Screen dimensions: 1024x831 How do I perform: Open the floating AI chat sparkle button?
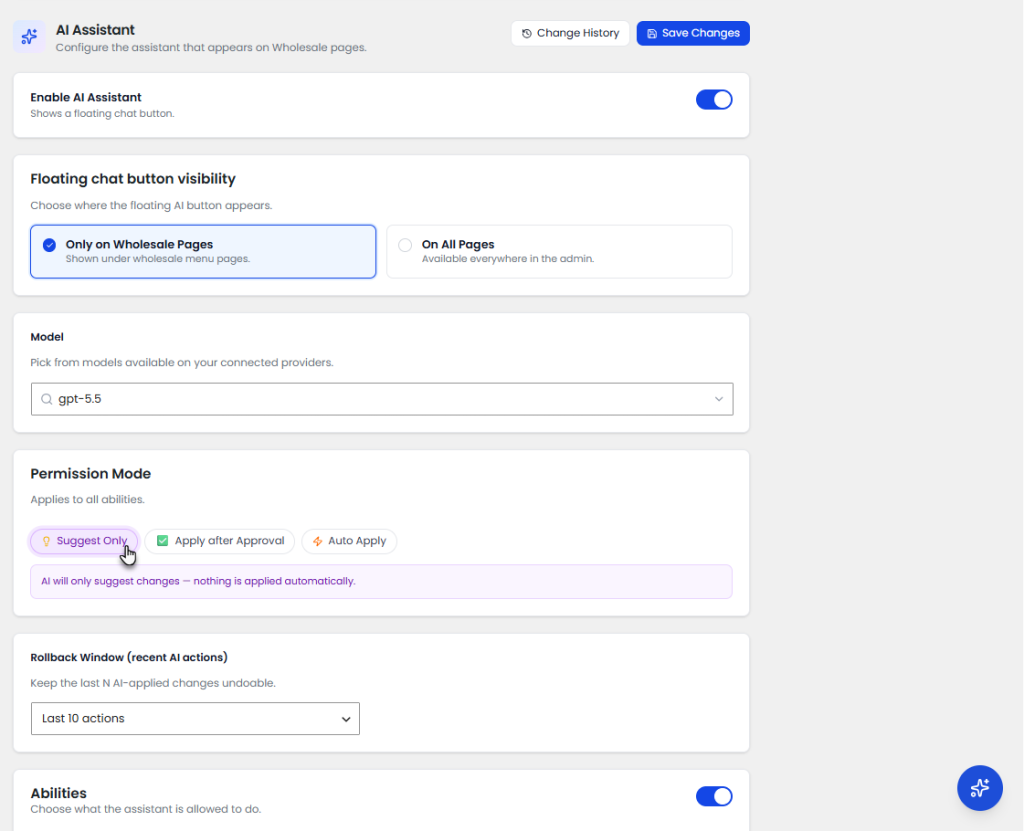pyautogui.click(x=980, y=788)
